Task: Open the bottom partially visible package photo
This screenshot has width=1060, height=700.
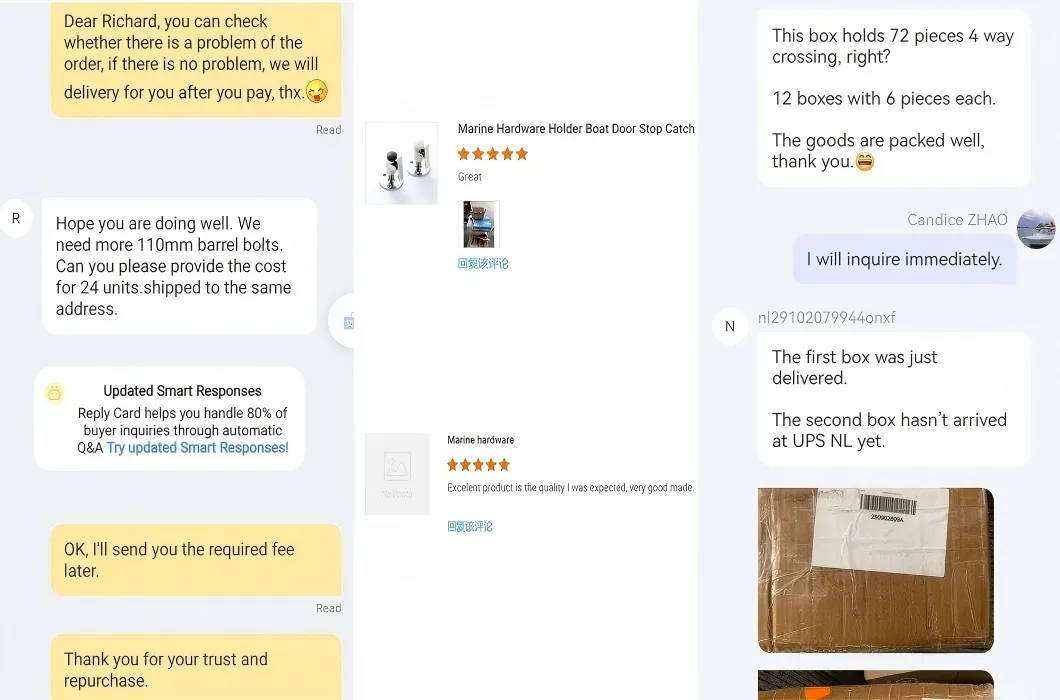Action: [x=875, y=687]
